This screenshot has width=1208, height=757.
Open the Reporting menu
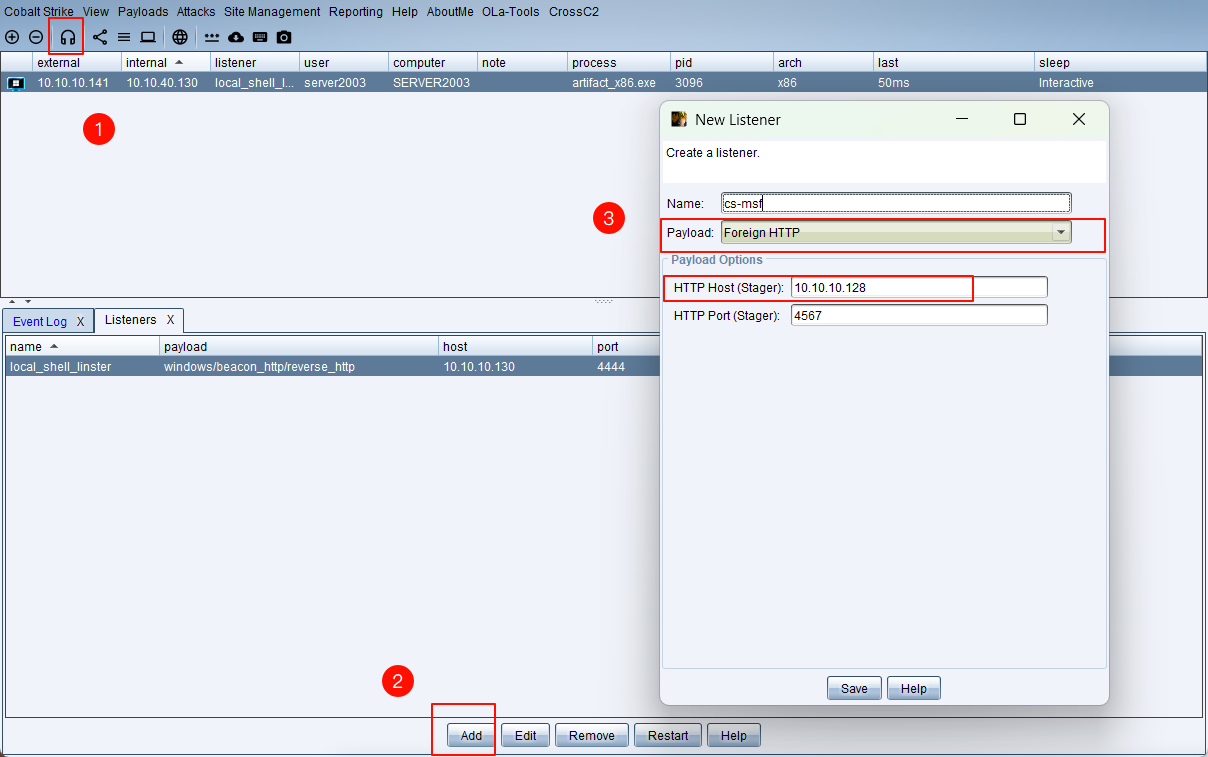[356, 12]
